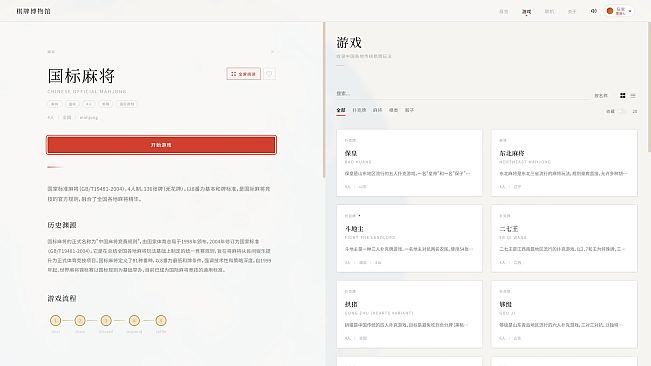Image resolution: width=651 pixels, height=366 pixels.
Task: Open the 斗地主 game card
Action: point(409,239)
